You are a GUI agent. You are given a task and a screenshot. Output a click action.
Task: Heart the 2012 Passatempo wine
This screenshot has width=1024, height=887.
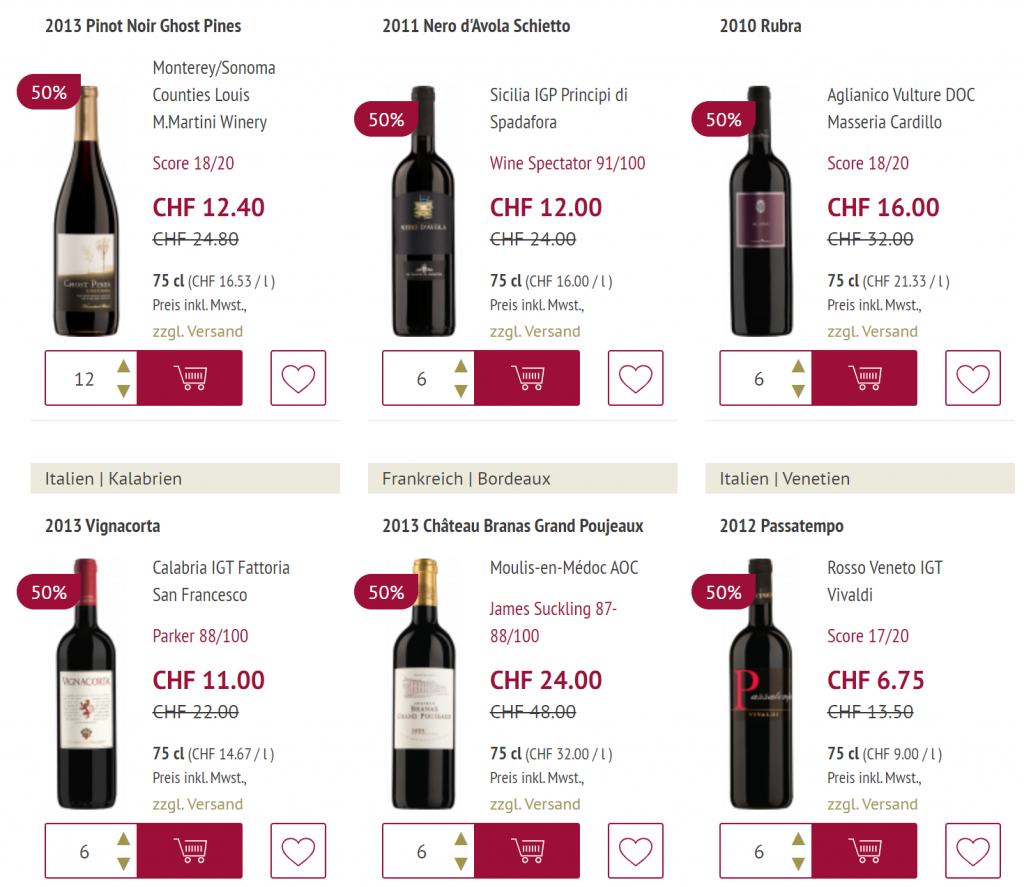coord(972,851)
